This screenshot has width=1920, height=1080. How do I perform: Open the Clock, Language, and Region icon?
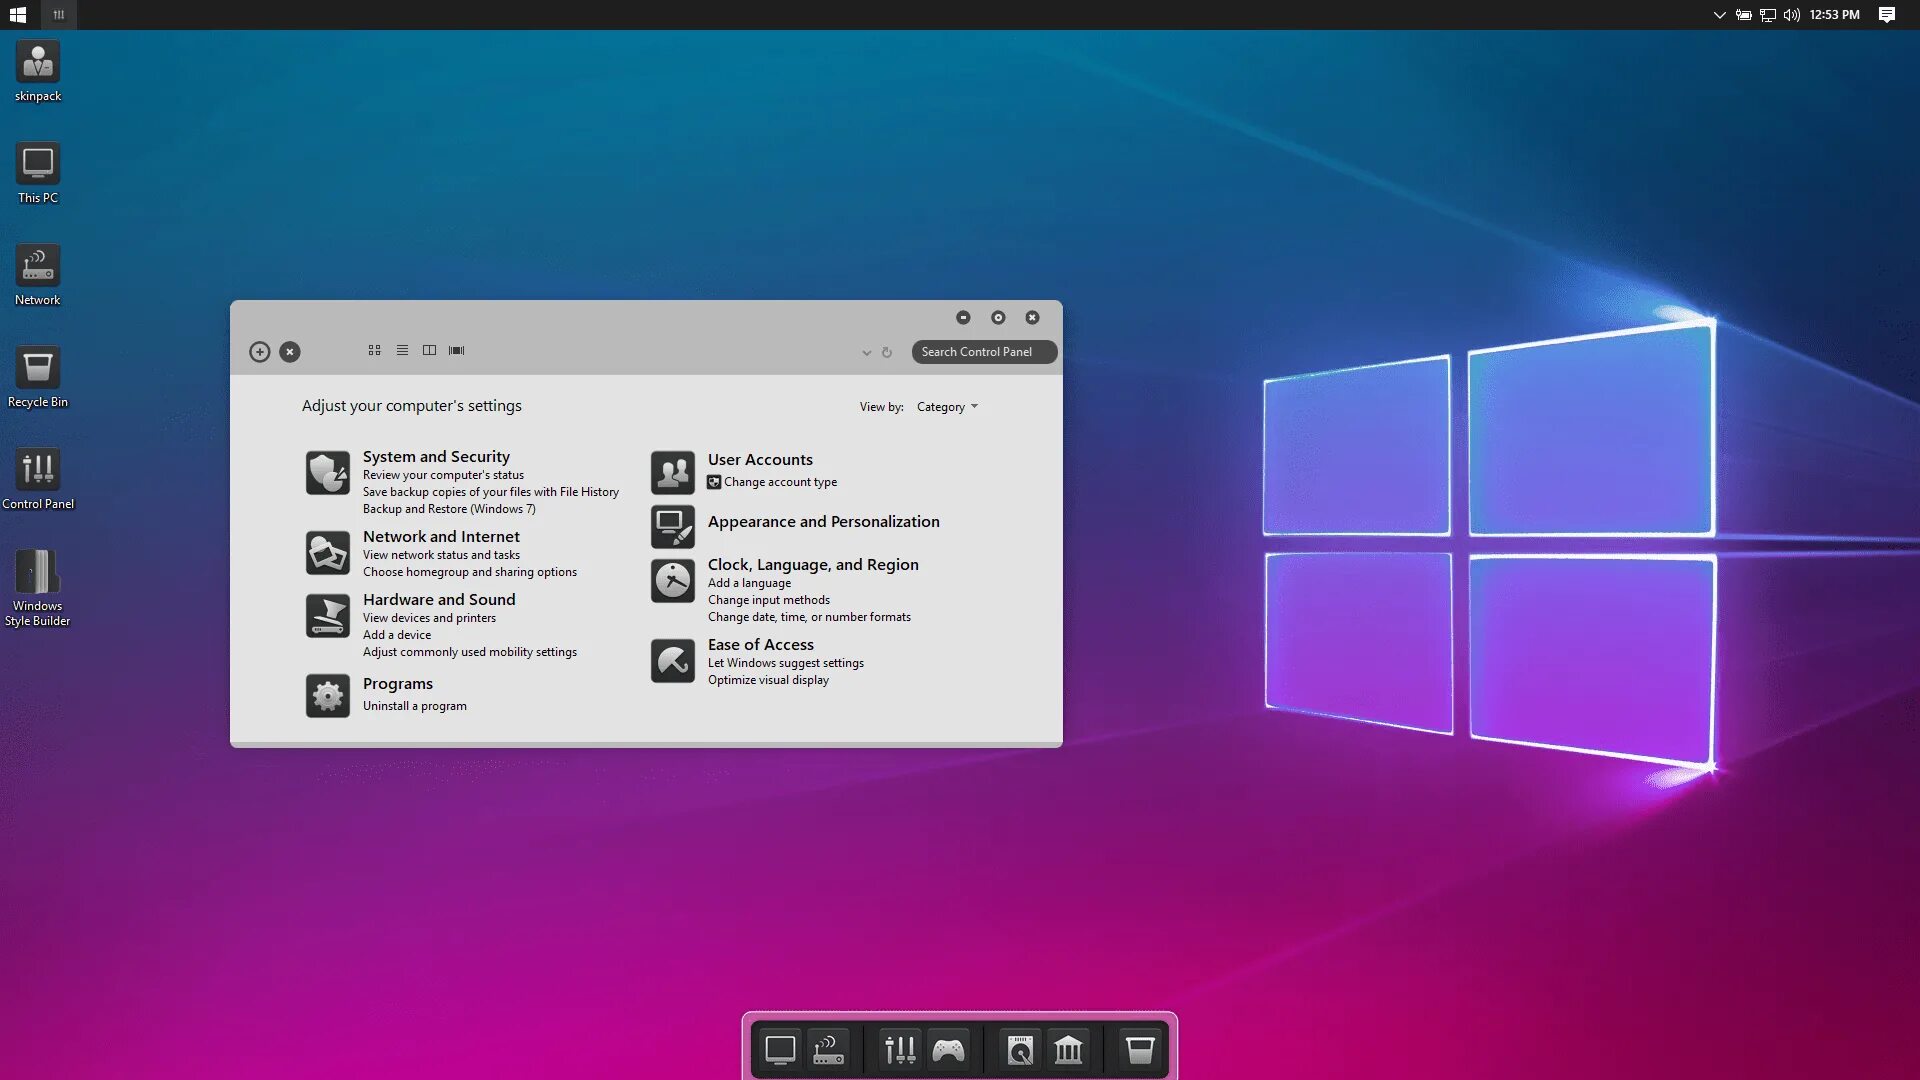coord(672,581)
